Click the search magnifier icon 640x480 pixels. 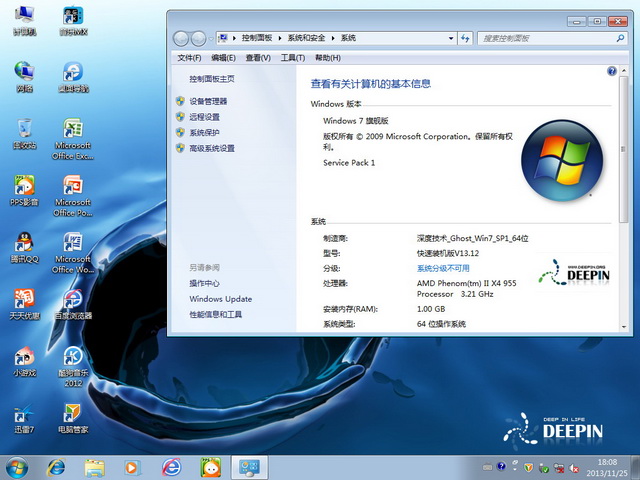click(x=620, y=38)
